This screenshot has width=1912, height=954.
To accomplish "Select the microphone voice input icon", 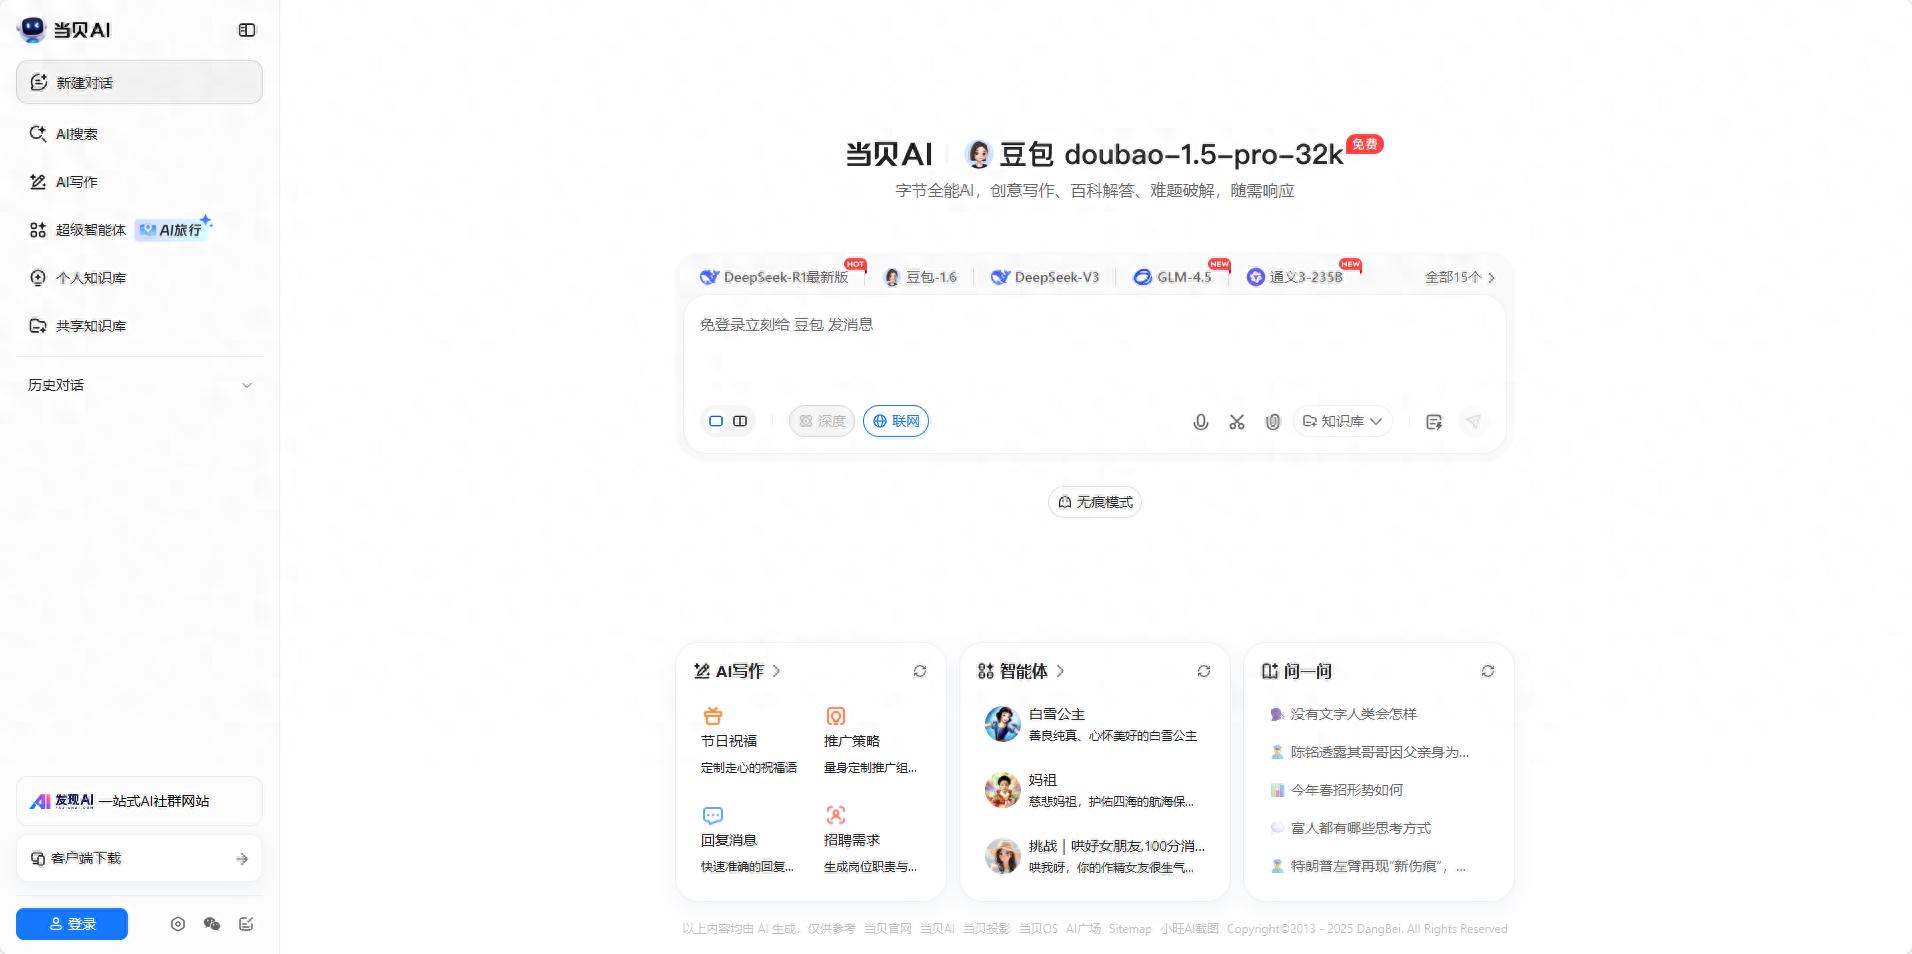I will pyautogui.click(x=1200, y=421).
